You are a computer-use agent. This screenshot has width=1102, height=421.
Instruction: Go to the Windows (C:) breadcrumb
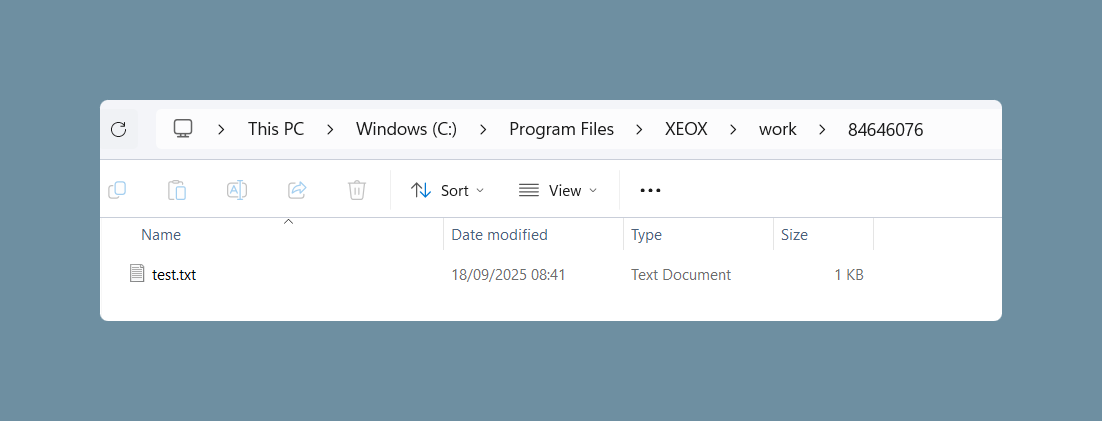tap(406, 129)
